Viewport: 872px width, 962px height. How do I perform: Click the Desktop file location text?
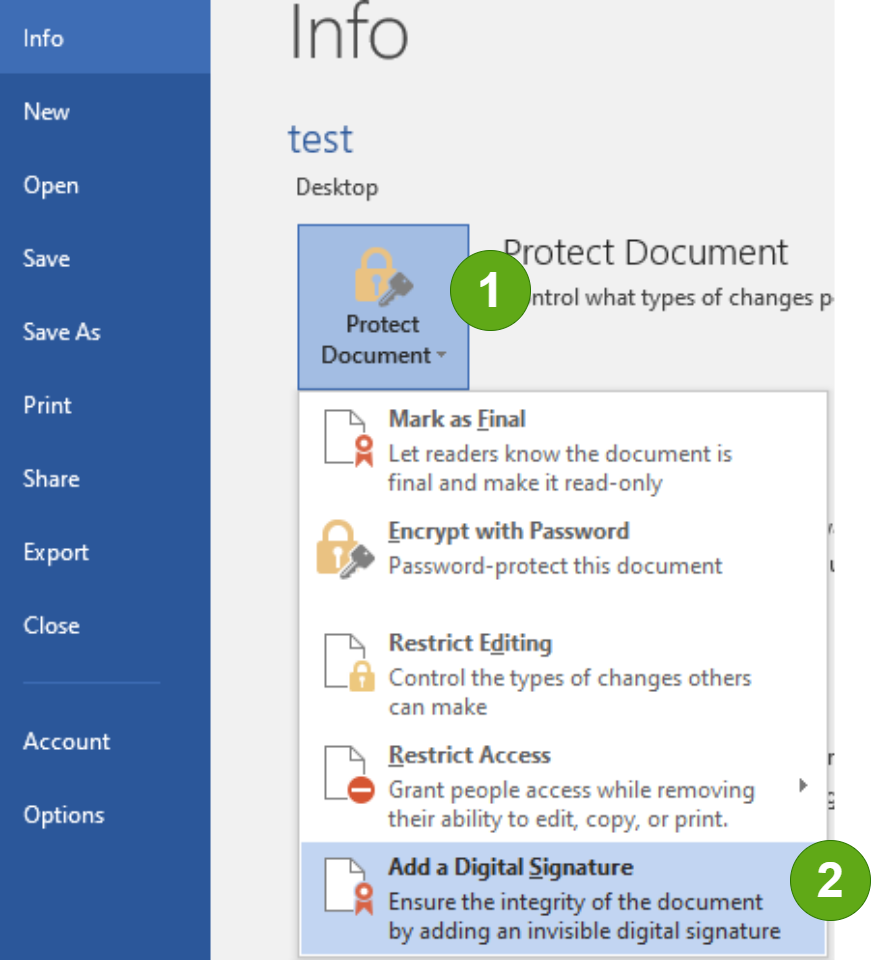(337, 187)
